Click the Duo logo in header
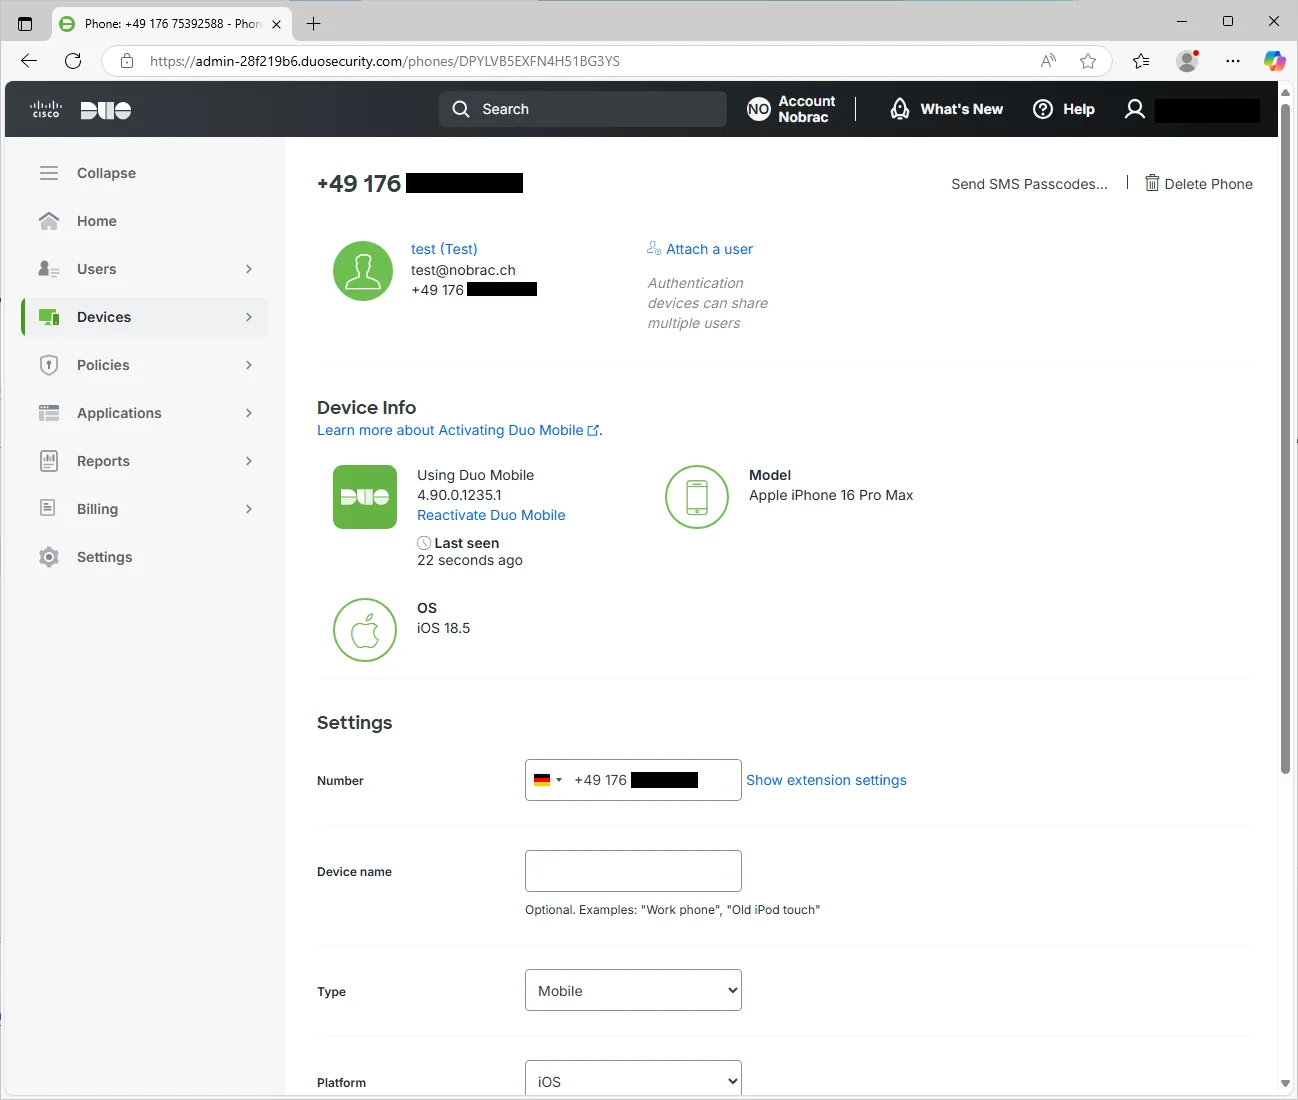1298x1100 pixels. [x=106, y=110]
